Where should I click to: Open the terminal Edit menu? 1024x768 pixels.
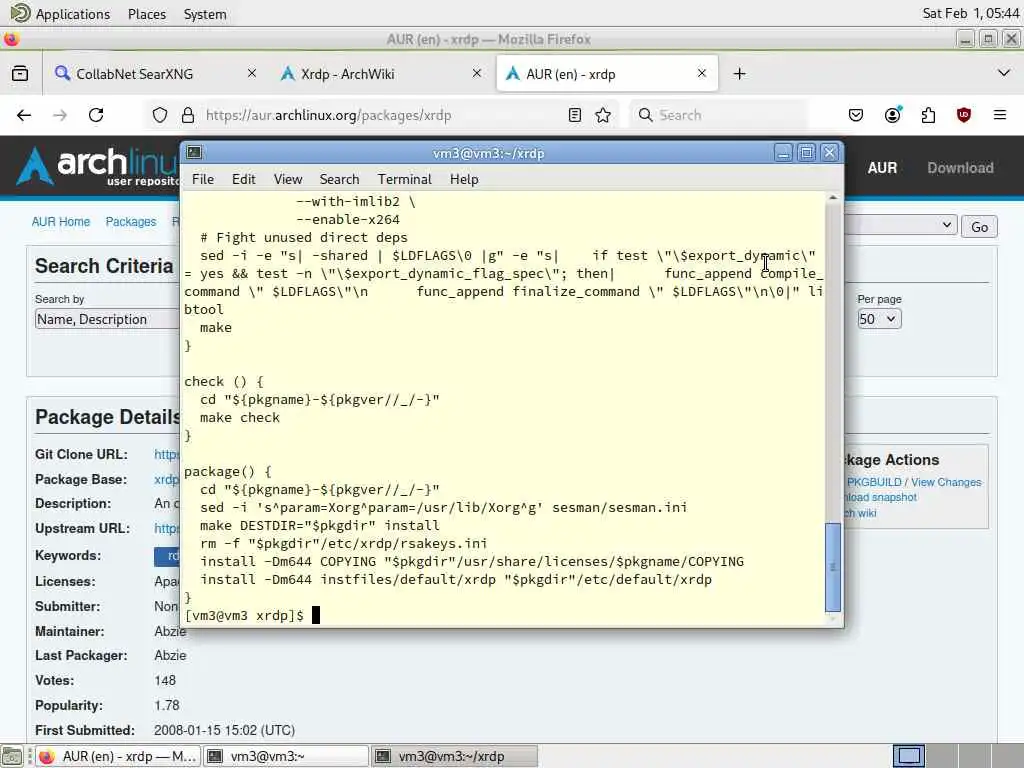(244, 179)
